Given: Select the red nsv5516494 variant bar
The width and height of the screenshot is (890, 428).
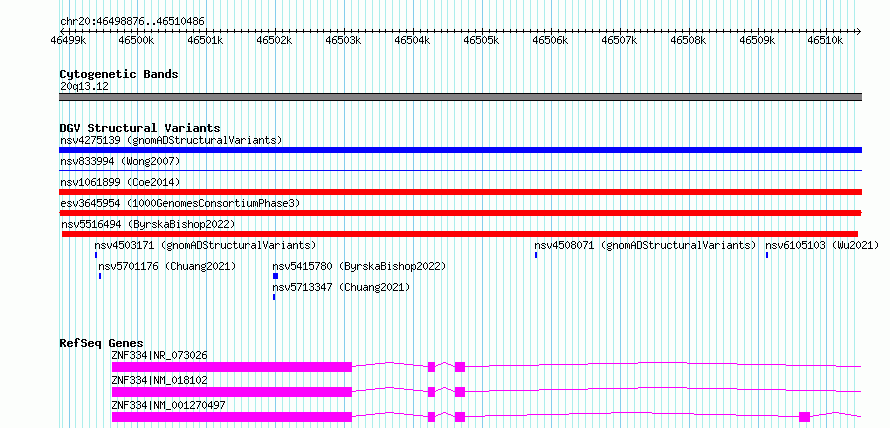Looking at the screenshot, I should (460, 234).
